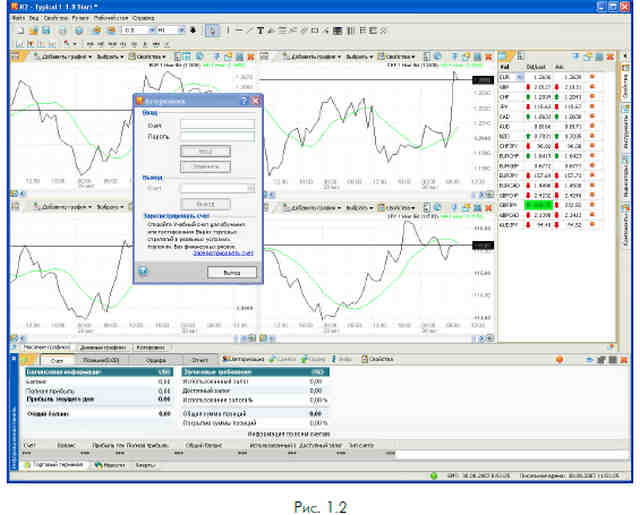Select the pointer cursor tool in toolbar
The height and width of the screenshot is (515, 640).
212,31
